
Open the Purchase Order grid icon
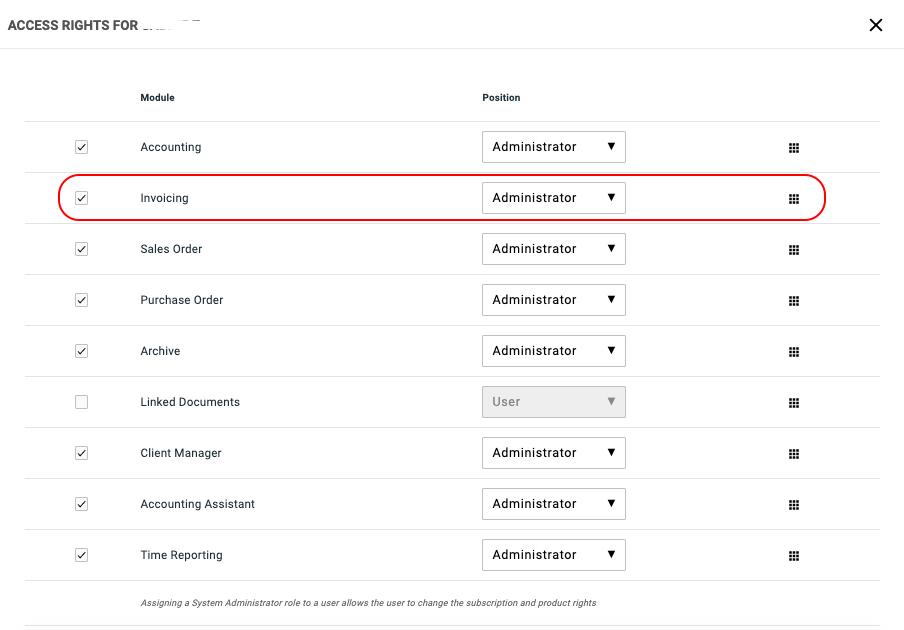click(794, 301)
